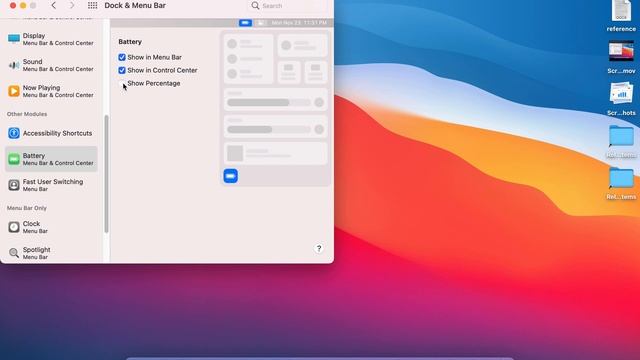Select the green Battery sidebar icon
Image resolution: width=640 pixels, height=360 pixels.
(x=14, y=159)
